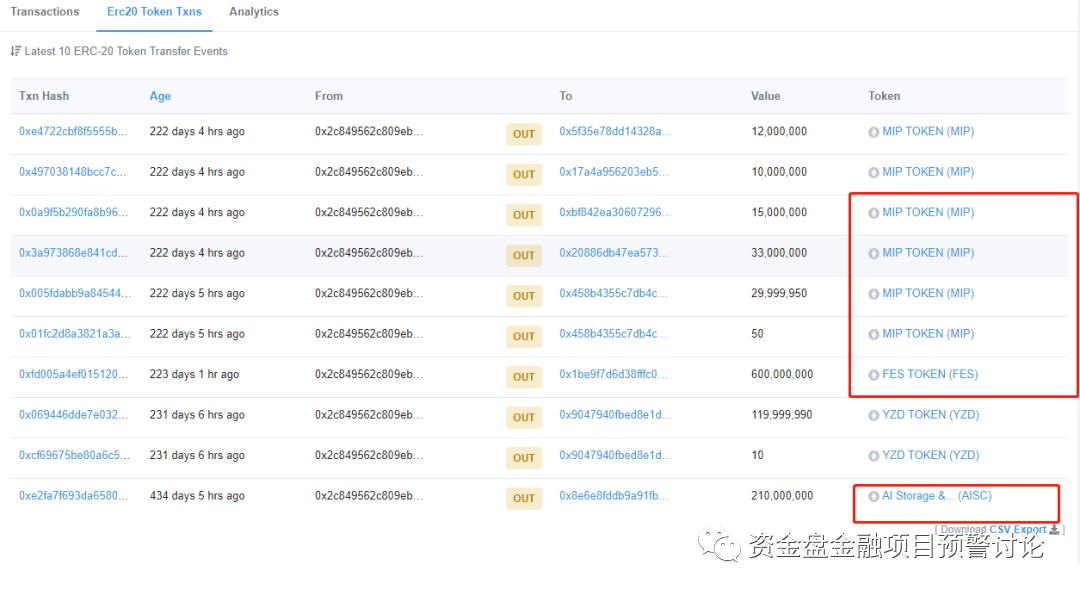
Task: Click the FES TOKEN circular icon
Action: coord(873,374)
